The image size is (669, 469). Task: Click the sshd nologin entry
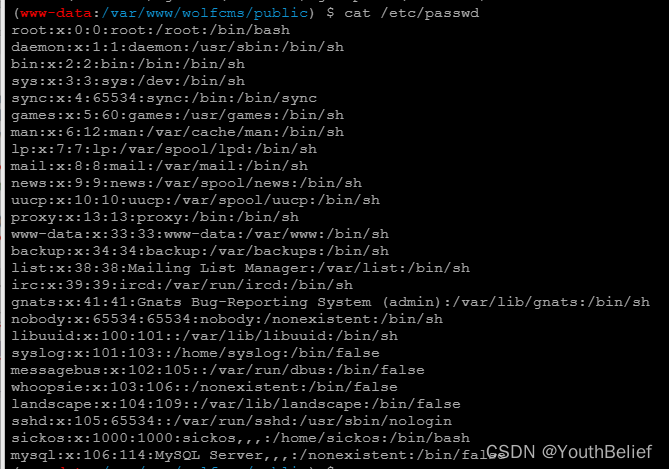point(232,421)
